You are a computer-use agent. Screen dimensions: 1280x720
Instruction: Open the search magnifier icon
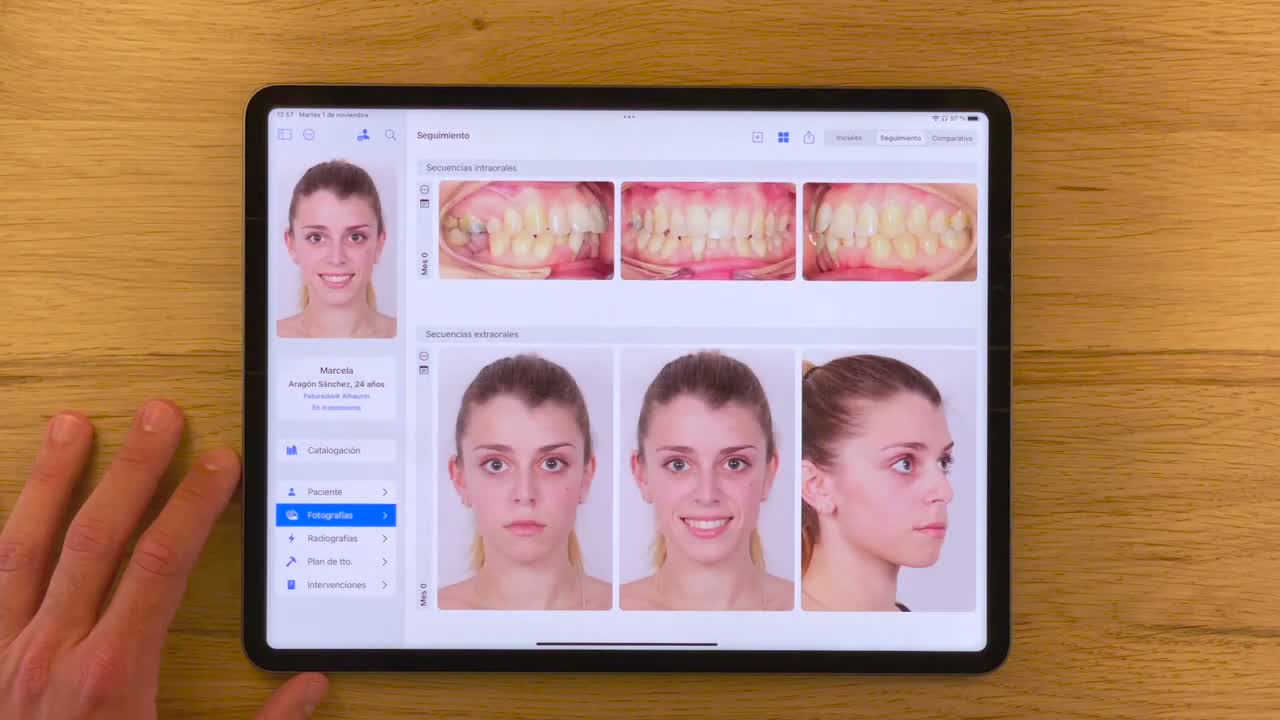(391, 134)
